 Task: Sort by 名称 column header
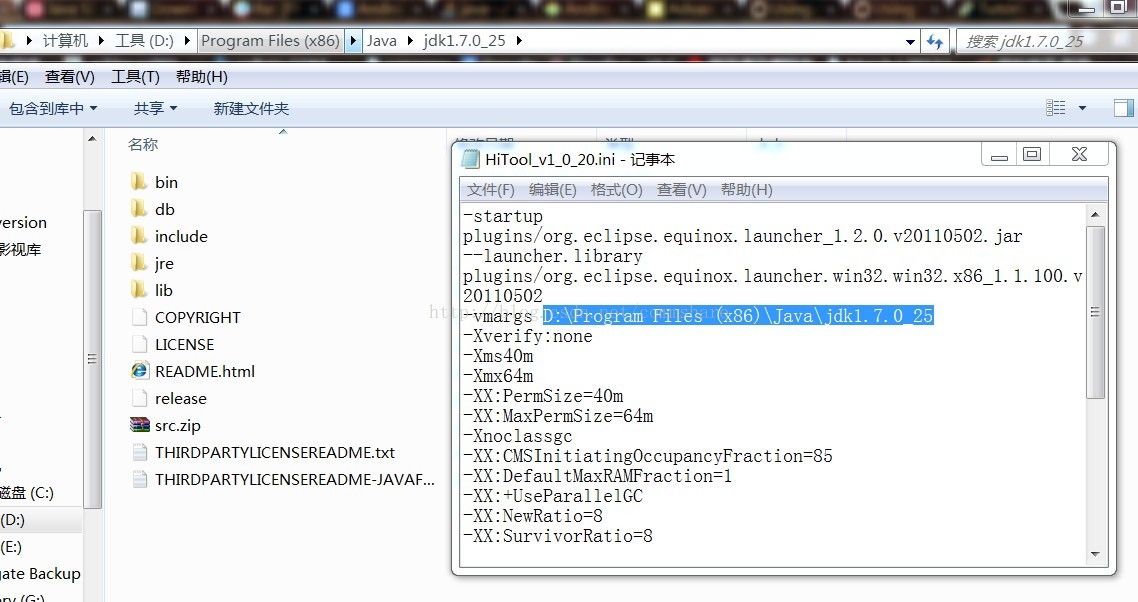tap(143, 145)
